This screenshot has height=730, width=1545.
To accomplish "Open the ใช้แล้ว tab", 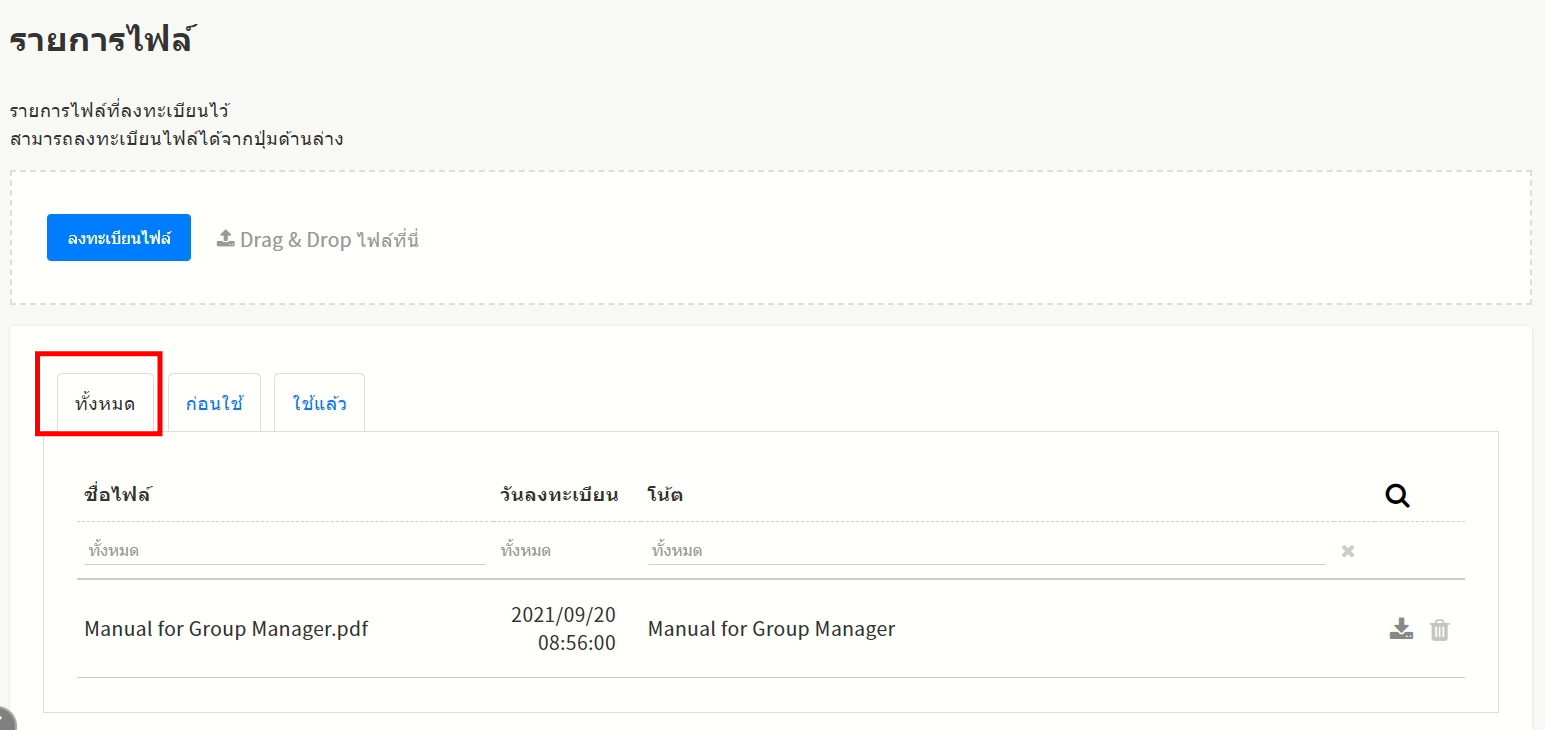I will [x=319, y=404].
